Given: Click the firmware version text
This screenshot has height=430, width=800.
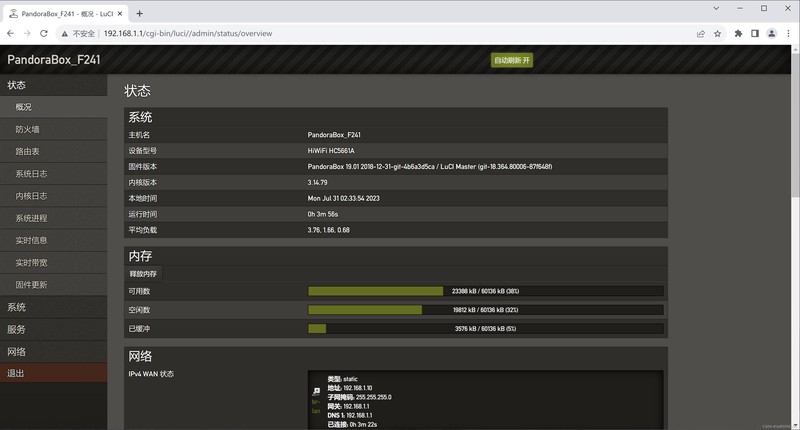Looking at the screenshot, I should [x=430, y=167].
